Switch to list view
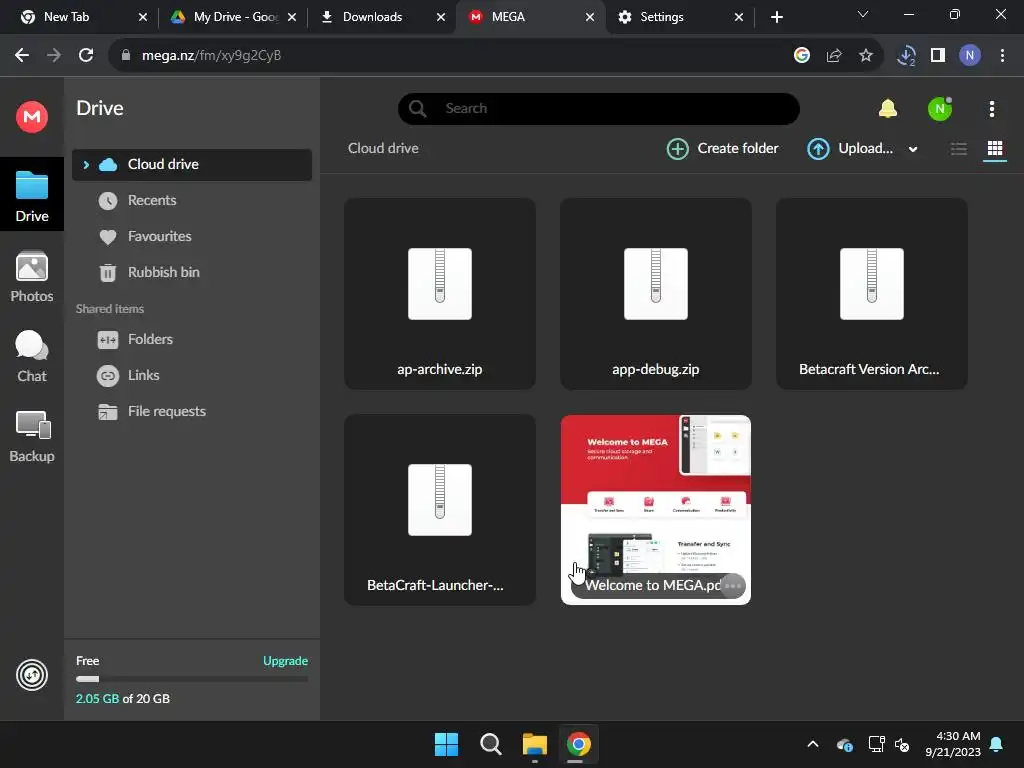Screen dimensions: 1024x768 point(959,149)
